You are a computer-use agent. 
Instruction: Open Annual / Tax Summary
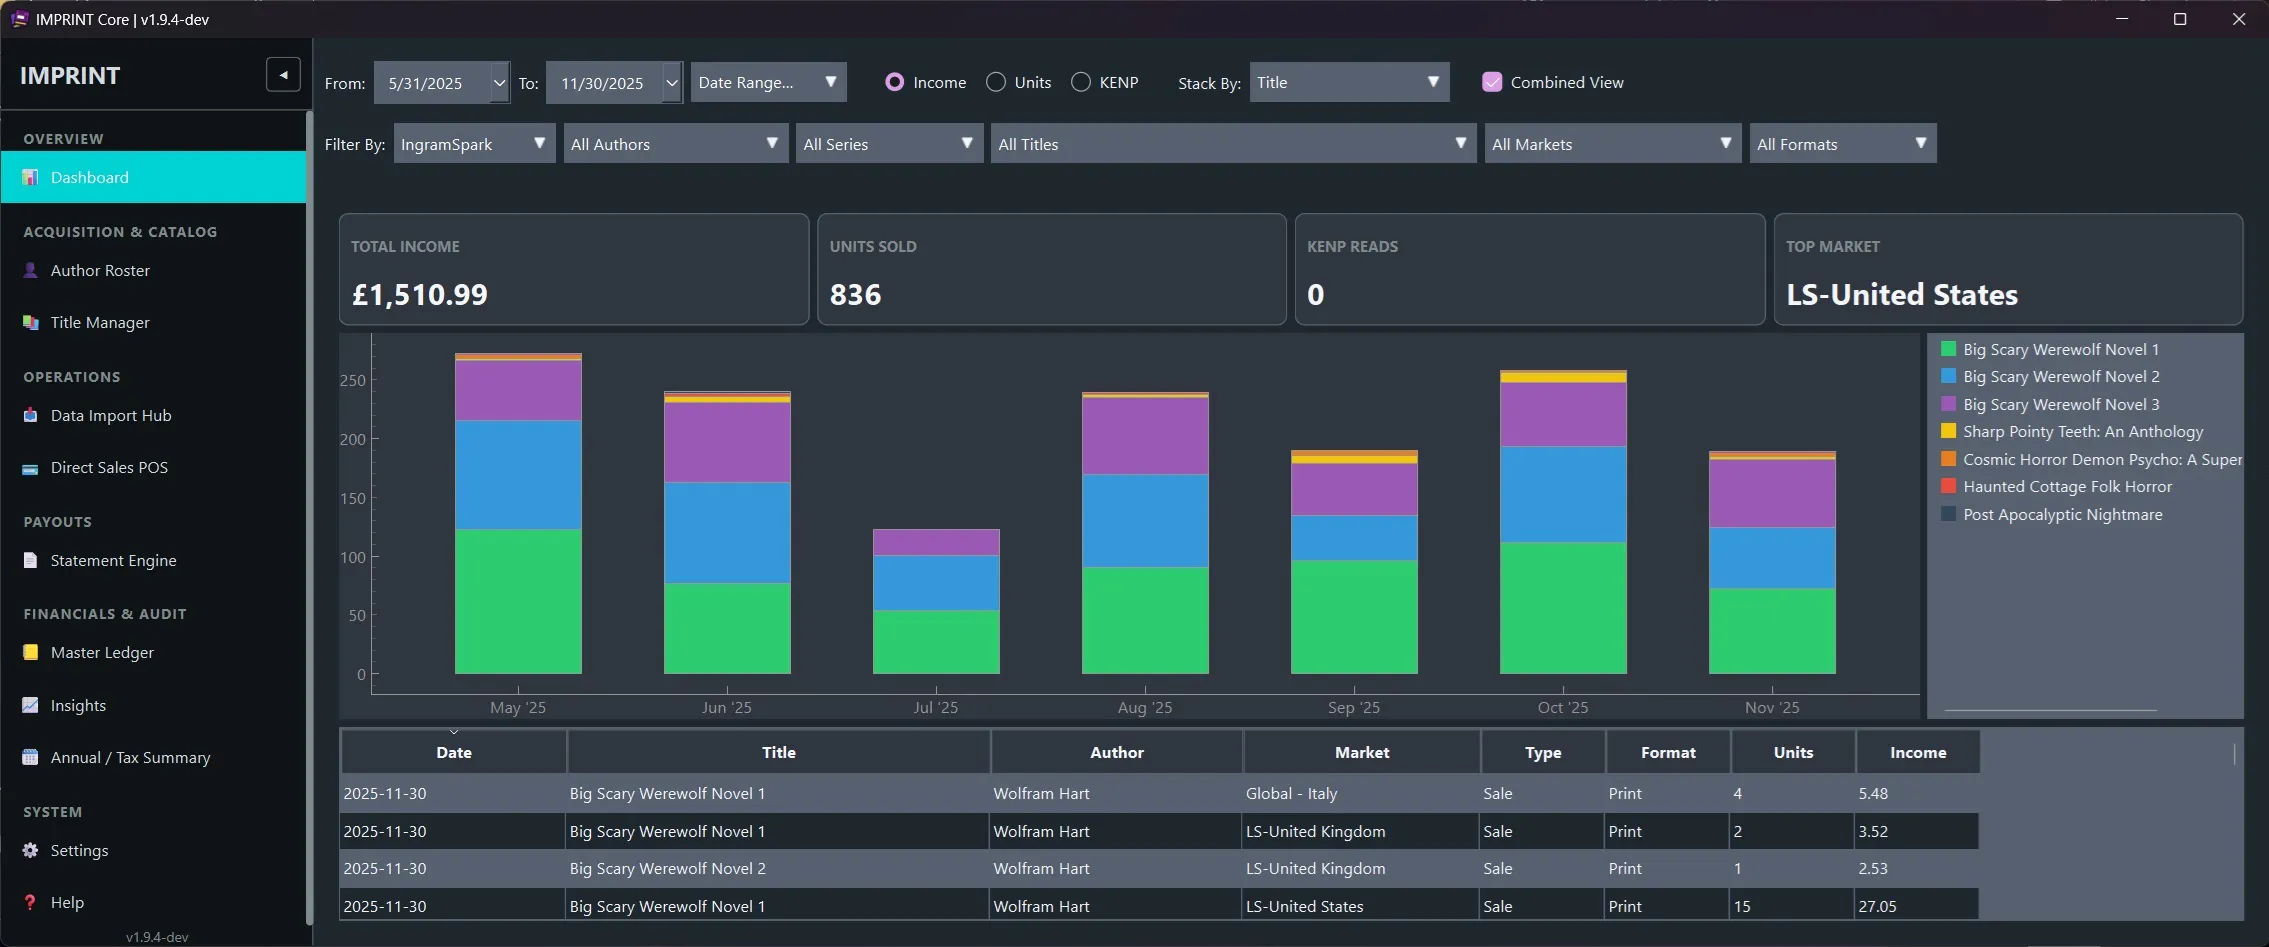(153, 757)
